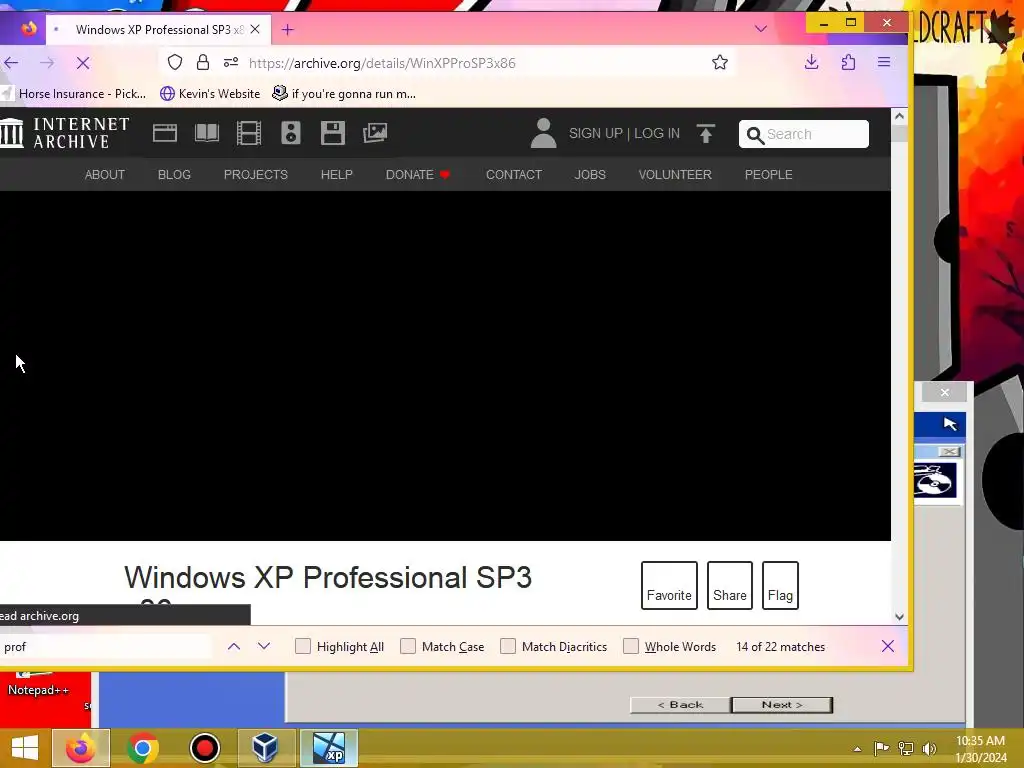
Task: Open the XP app in the taskbar
Action: tap(328, 748)
